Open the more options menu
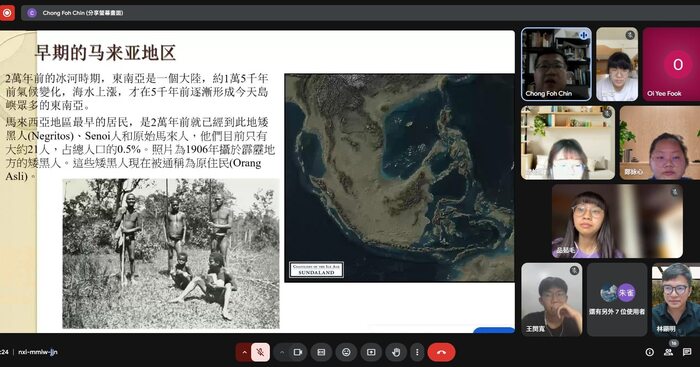Viewport: 700px width, 367px height. pyautogui.click(x=417, y=352)
